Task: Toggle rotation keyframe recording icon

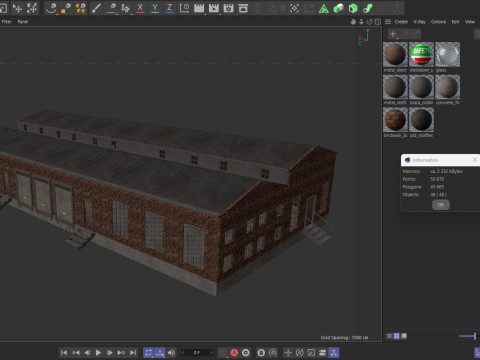Action: 300,352
